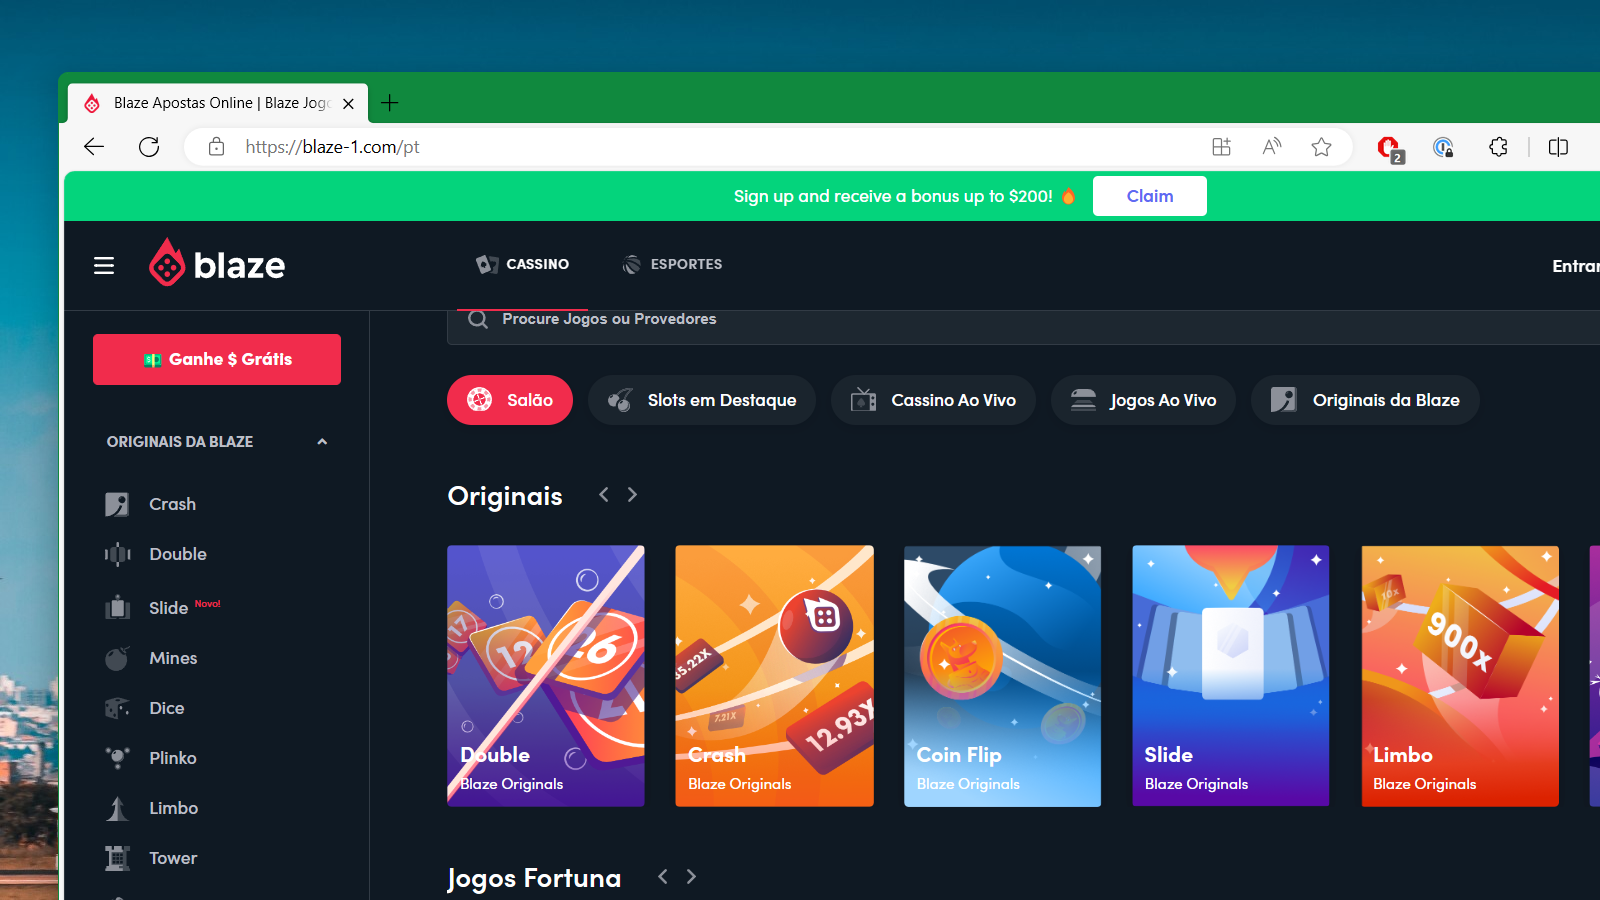Click the Tower castle icon
The image size is (1600, 900).
[x=117, y=858]
